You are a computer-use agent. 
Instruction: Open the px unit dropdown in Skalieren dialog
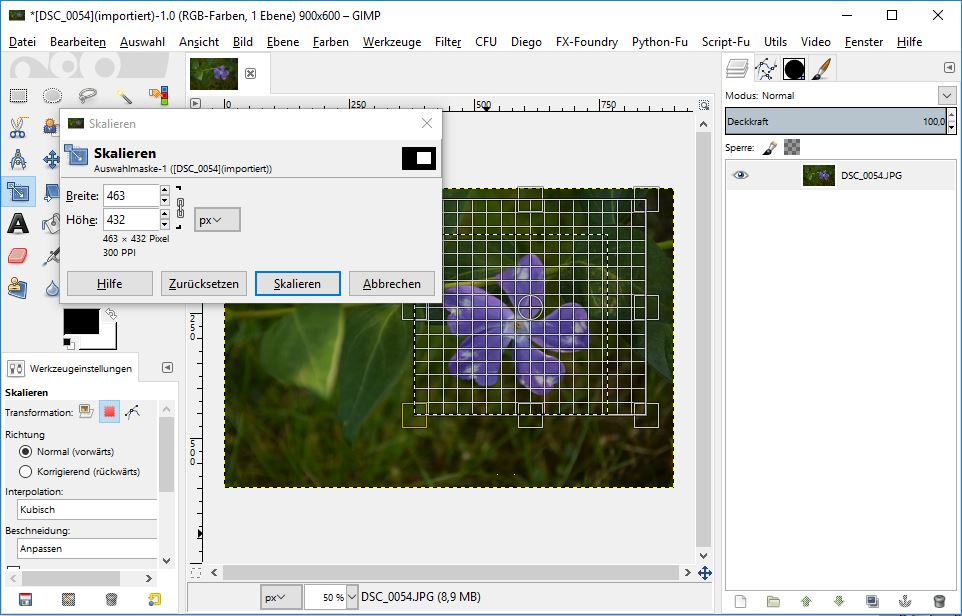tap(217, 220)
